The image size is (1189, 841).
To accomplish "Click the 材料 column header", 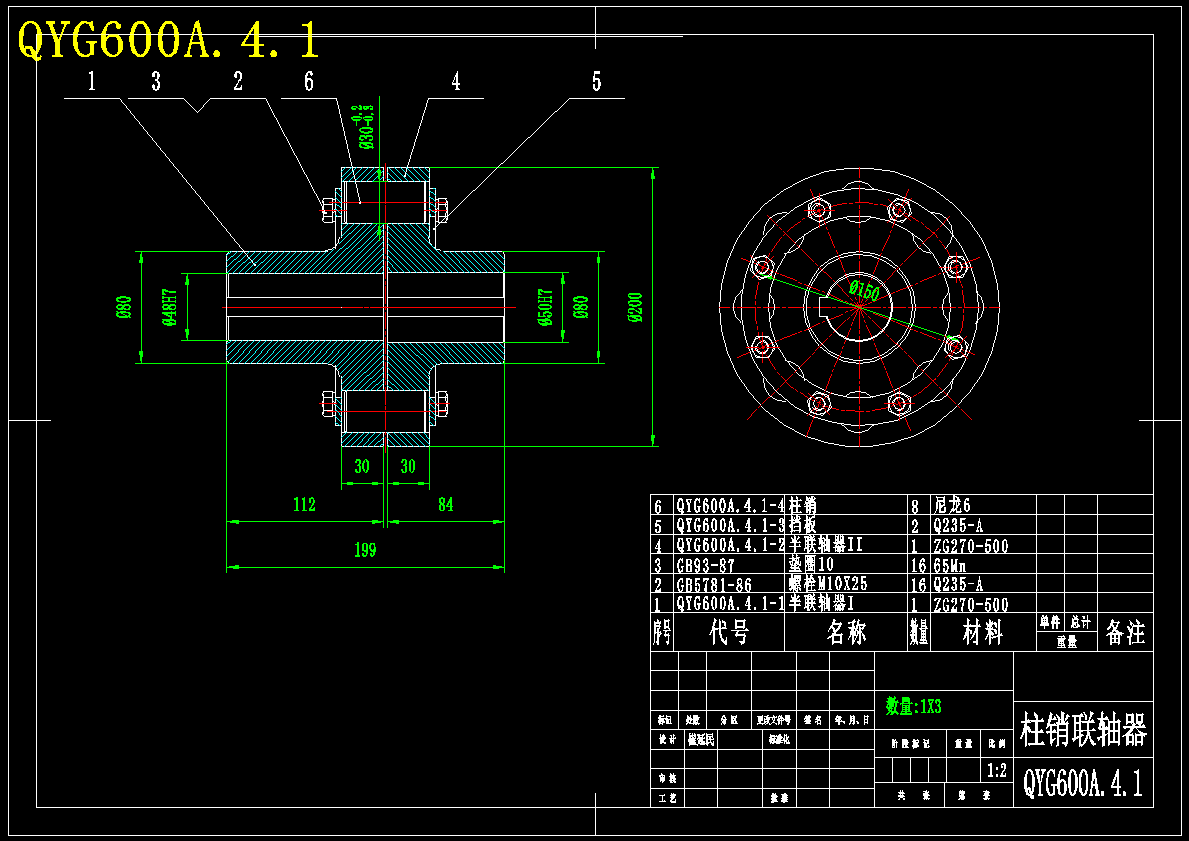I will [983, 632].
